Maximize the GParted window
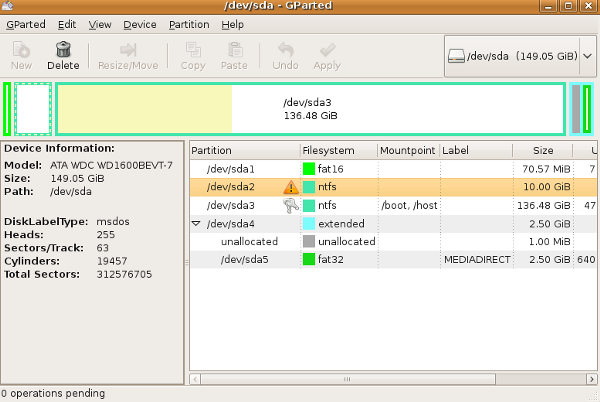 click(569, 6)
